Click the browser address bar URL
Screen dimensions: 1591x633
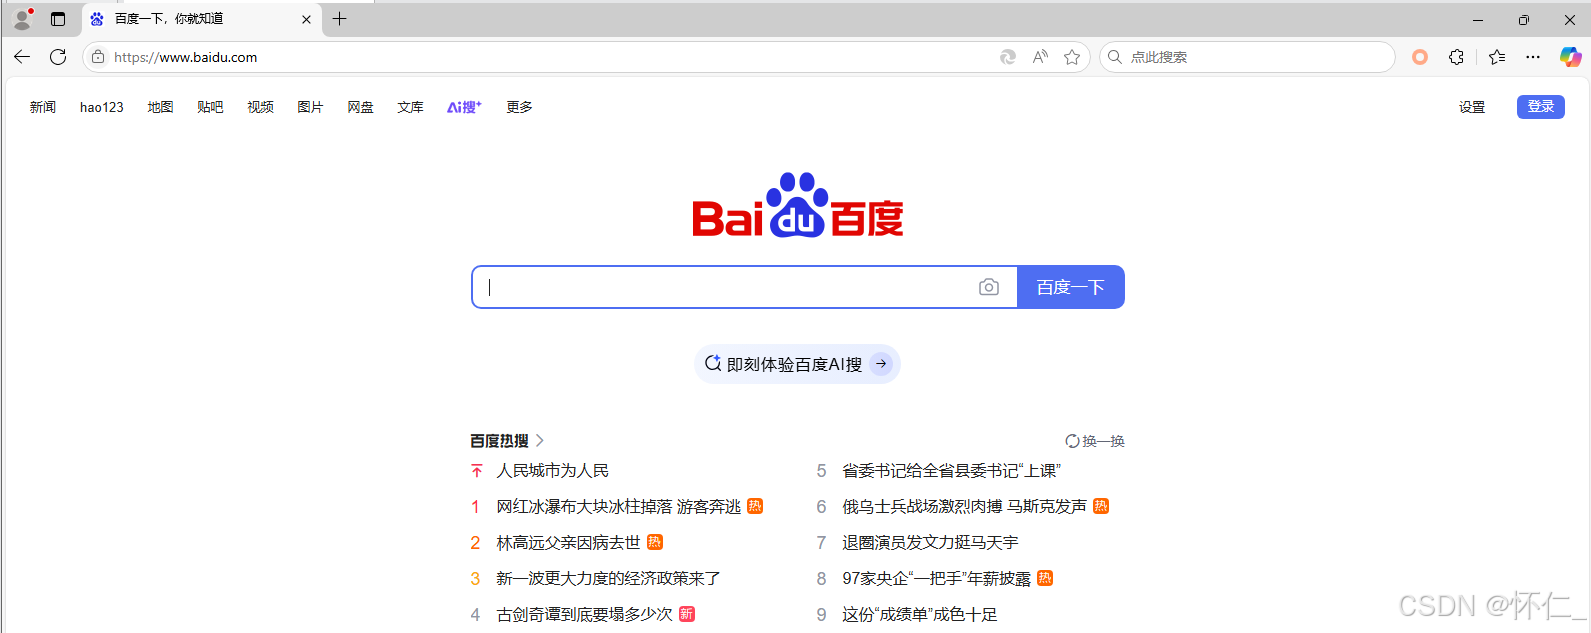[x=186, y=57]
